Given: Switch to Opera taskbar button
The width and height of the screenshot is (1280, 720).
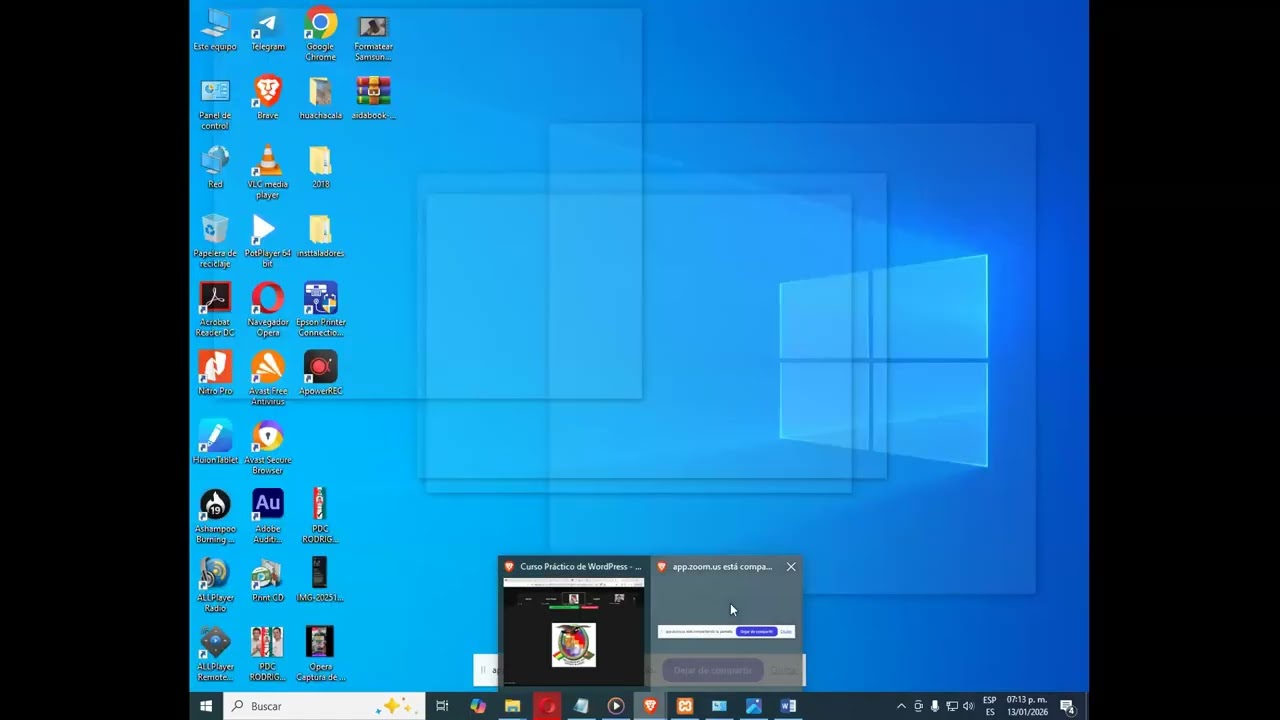Looking at the screenshot, I should pyautogui.click(x=547, y=706).
